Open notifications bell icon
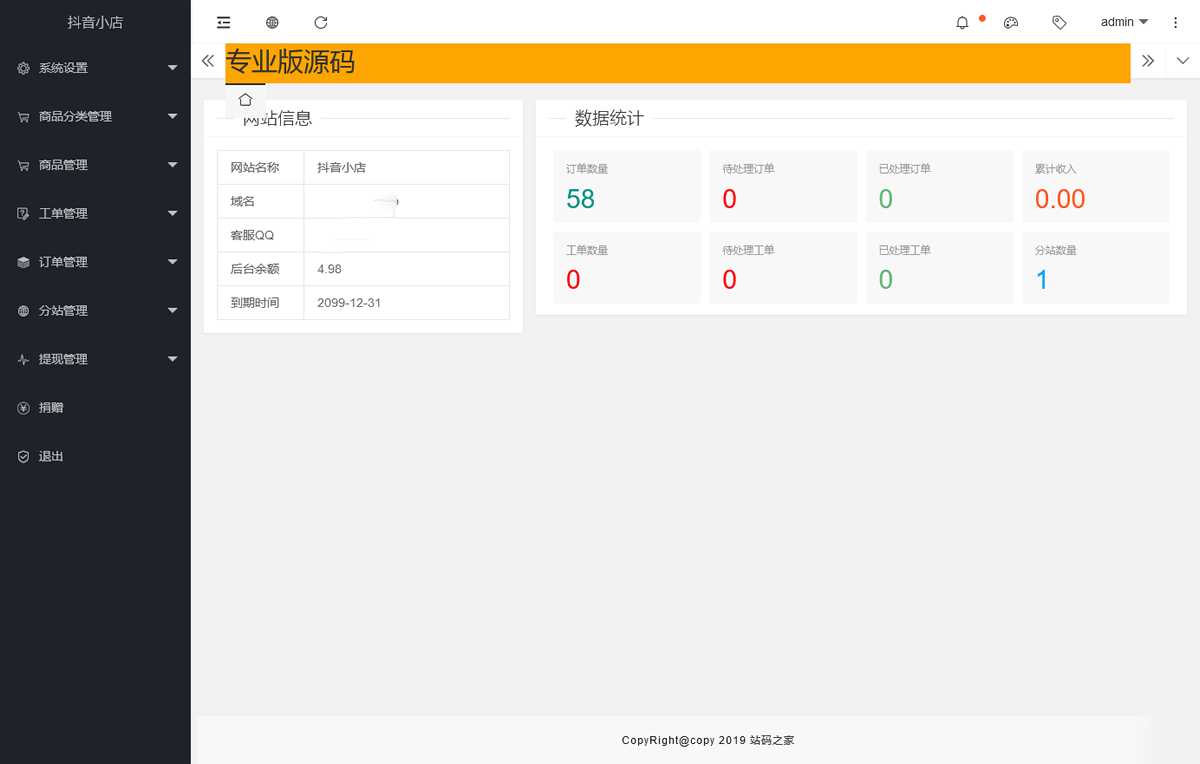 coord(962,22)
